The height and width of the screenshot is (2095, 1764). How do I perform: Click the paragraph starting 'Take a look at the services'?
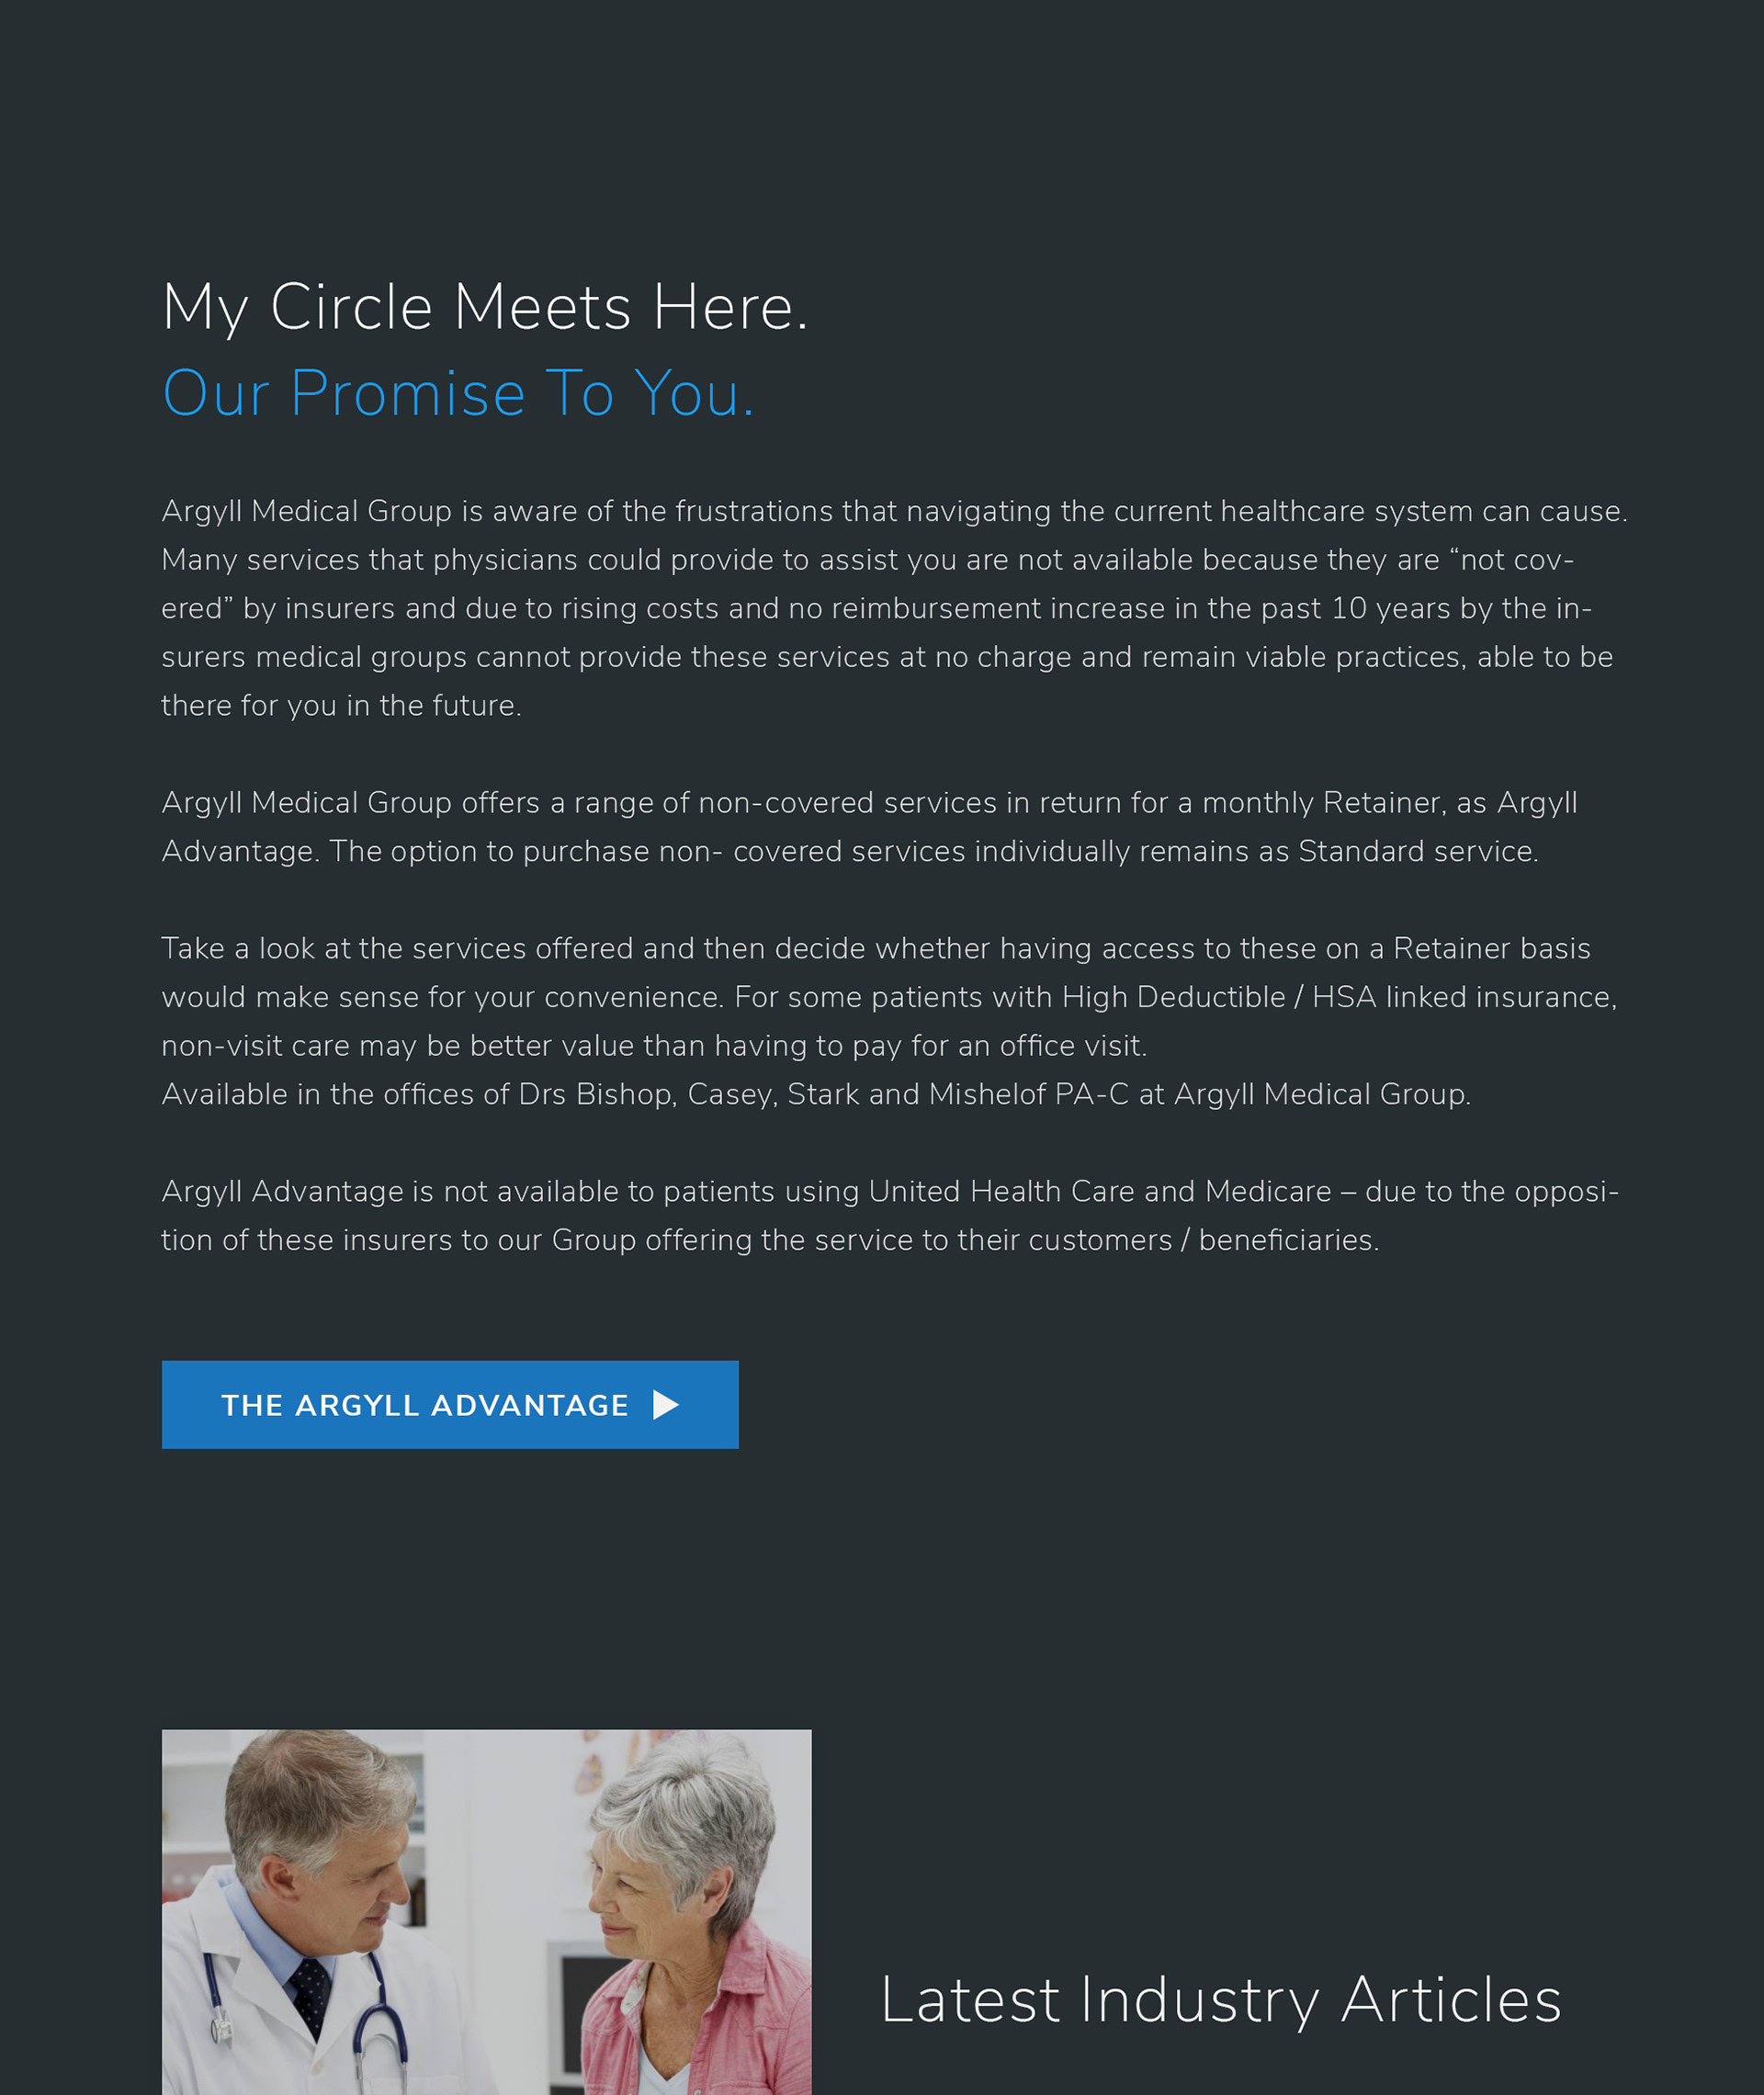click(889, 997)
